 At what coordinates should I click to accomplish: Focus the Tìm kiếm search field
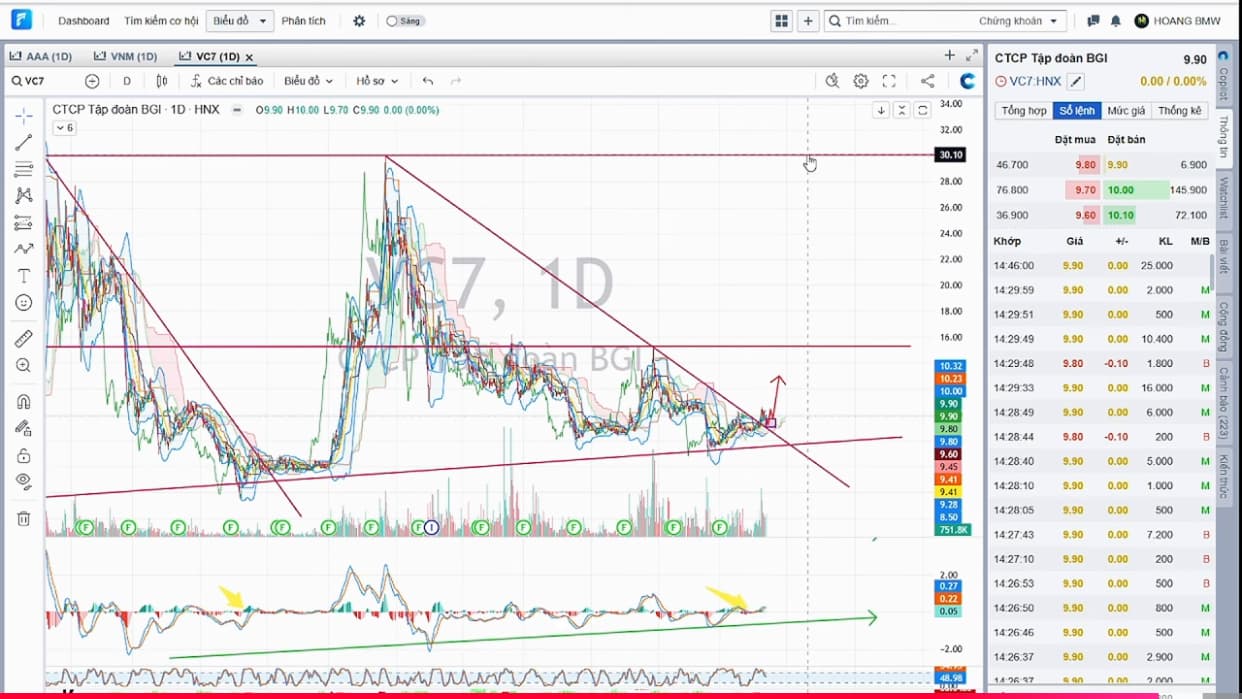[900, 21]
